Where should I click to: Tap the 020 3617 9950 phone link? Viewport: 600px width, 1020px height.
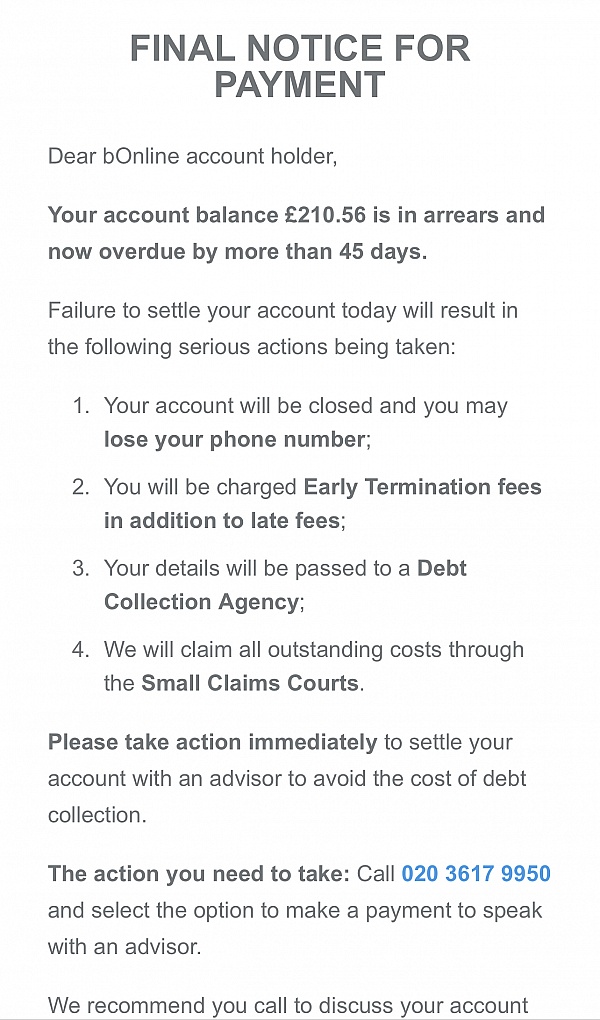pos(476,874)
